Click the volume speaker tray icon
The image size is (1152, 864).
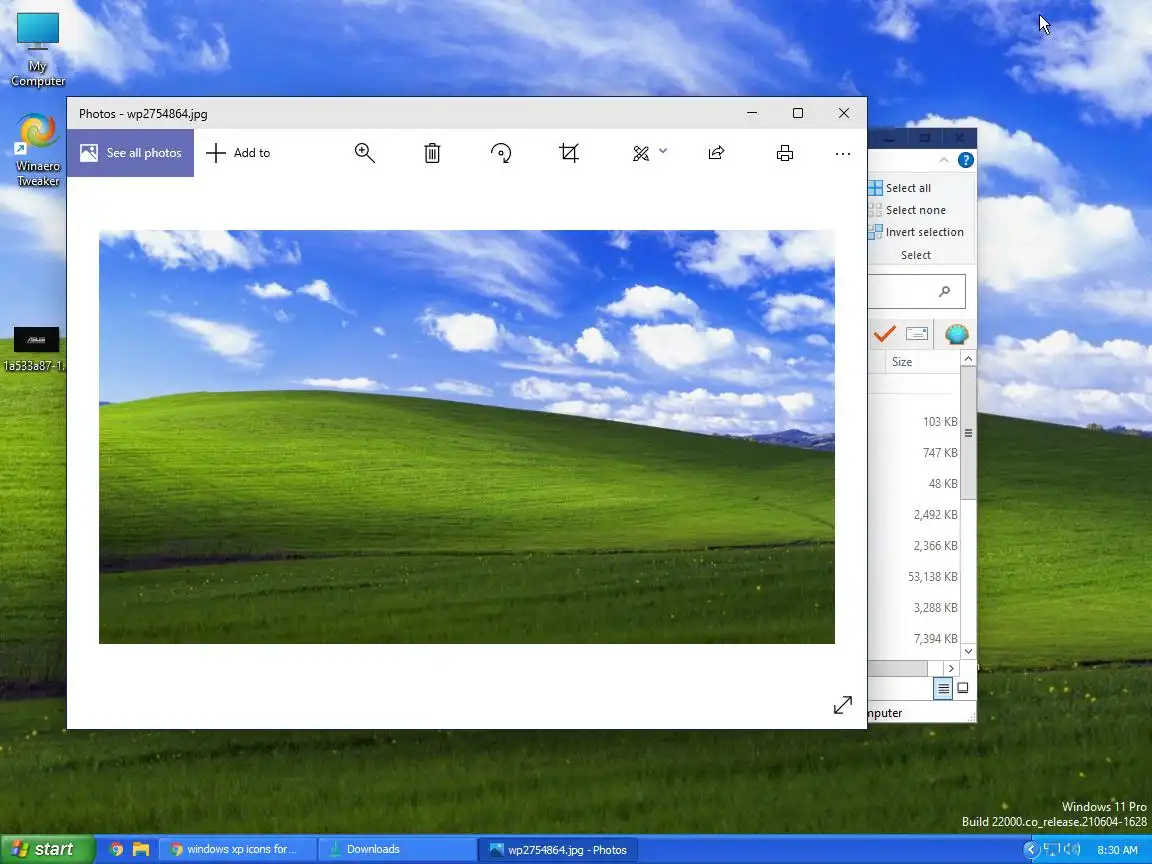point(1071,849)
